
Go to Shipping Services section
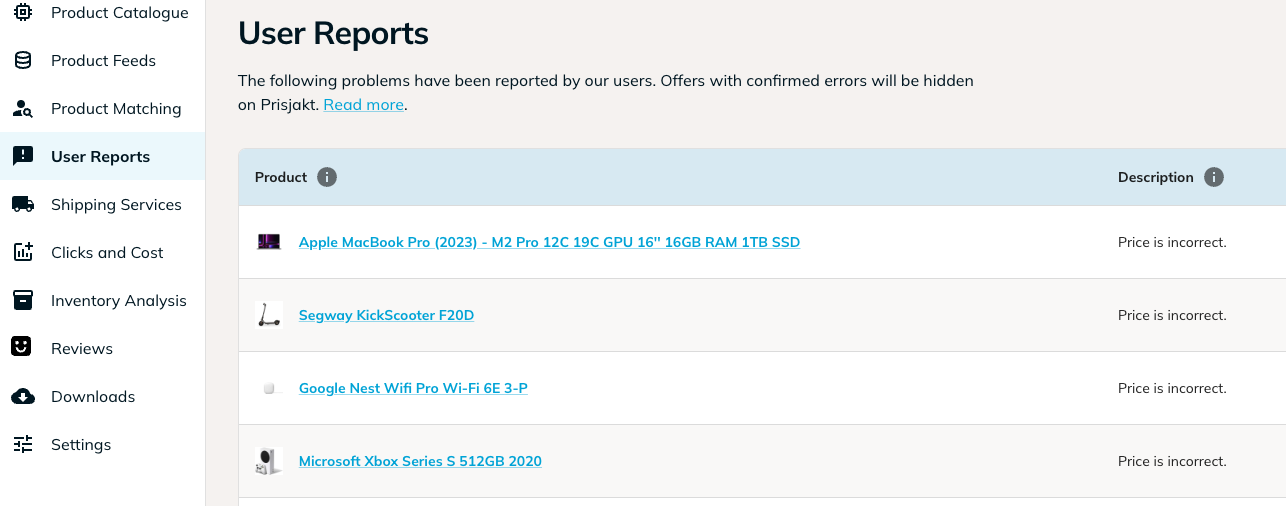(x=103, y=205)
